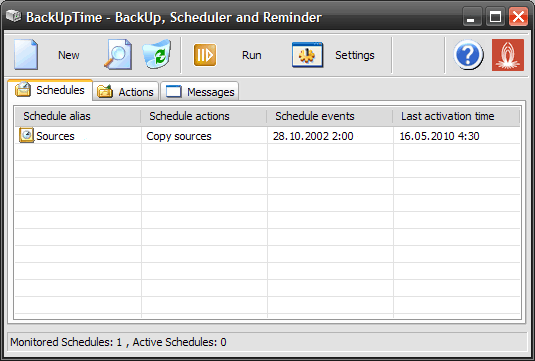Click the New blank page icon
Screen dimensions: 535x361
point(26,55)
